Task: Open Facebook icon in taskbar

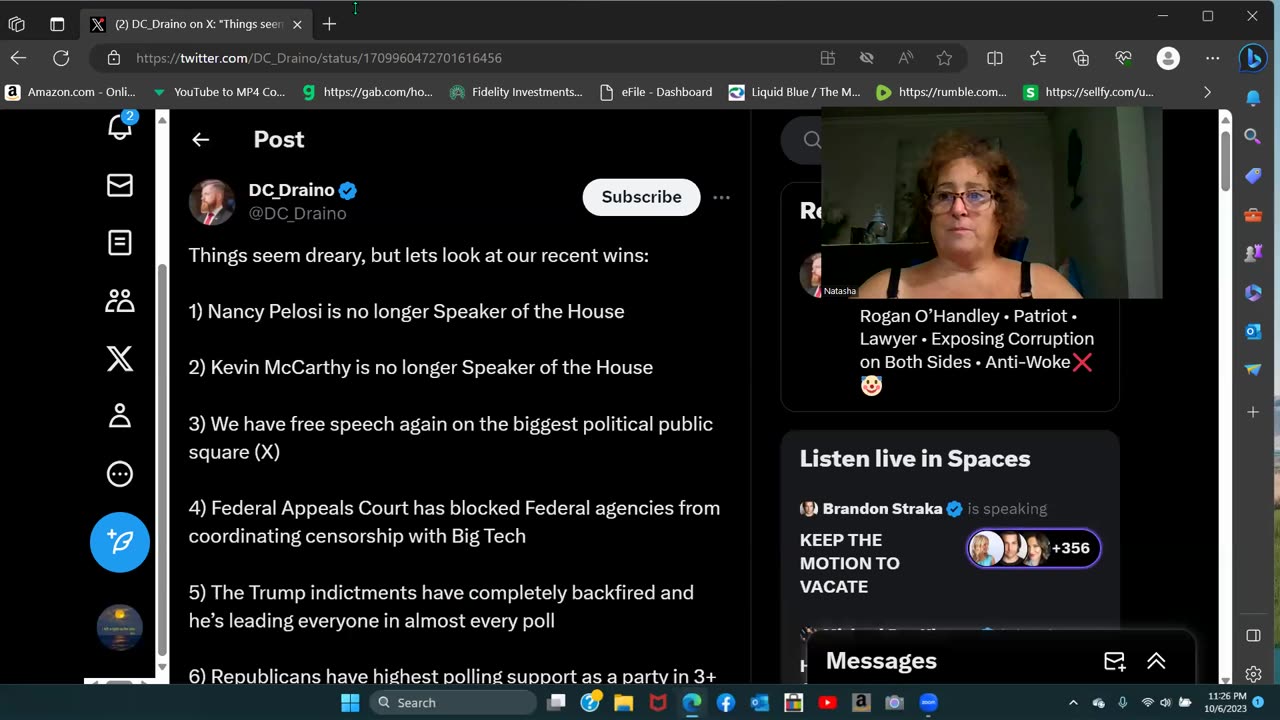Action: [x=726, y=703]
